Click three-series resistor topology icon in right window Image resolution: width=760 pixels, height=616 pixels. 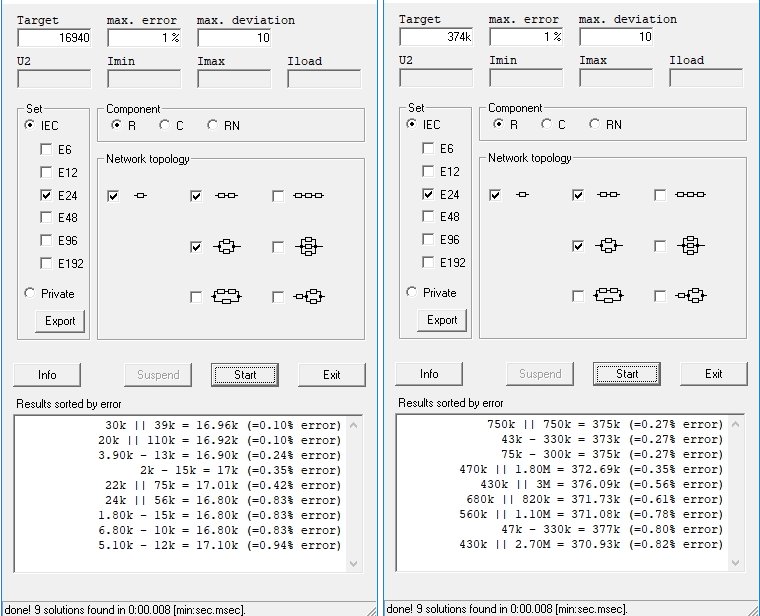690,195
